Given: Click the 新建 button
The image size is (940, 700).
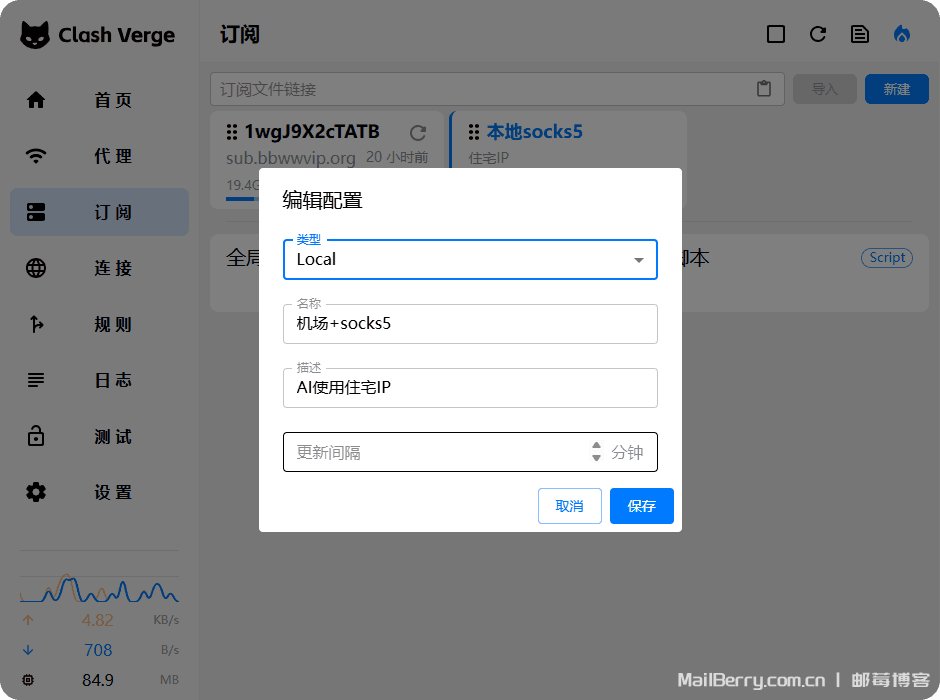Looking at the screenshot, I should 896,89.
